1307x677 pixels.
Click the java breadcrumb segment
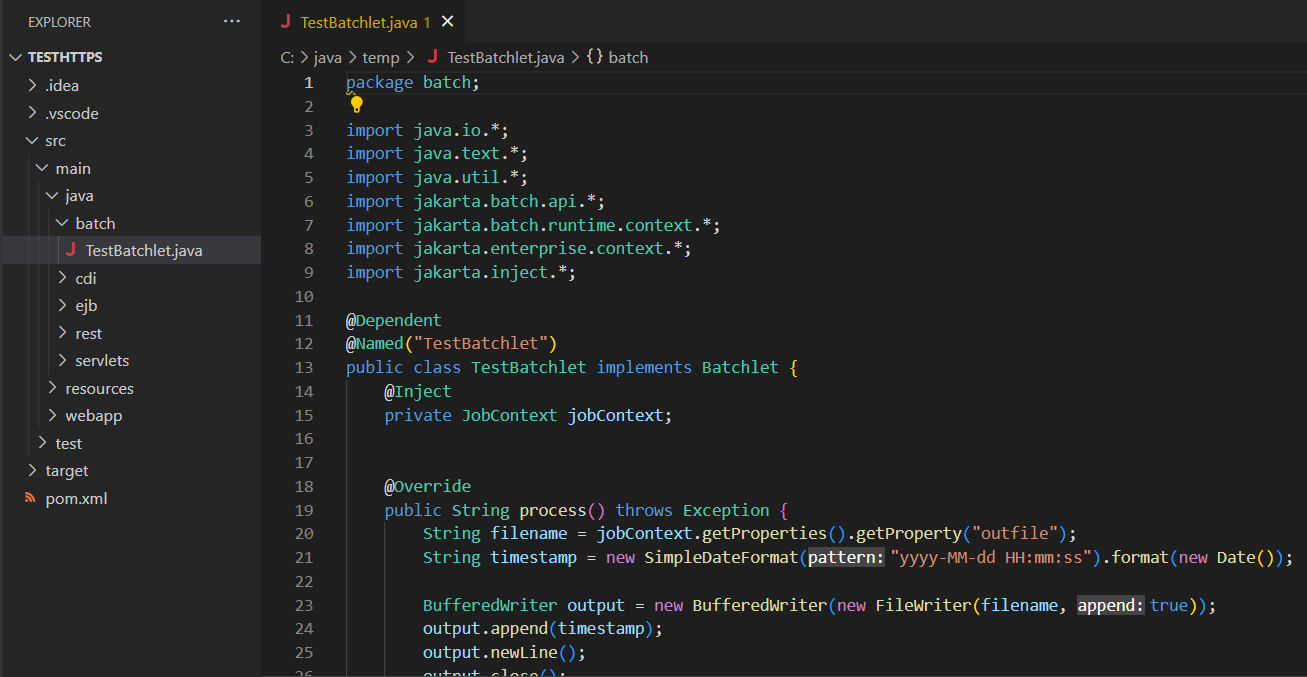[x=327, y=57]
